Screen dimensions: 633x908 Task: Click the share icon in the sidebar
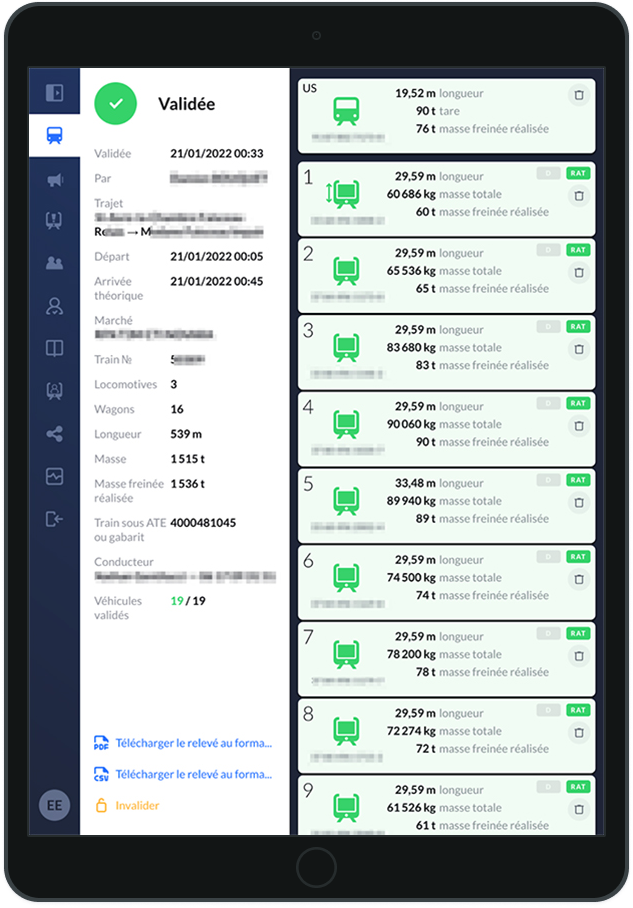click(x=54, y=434)
